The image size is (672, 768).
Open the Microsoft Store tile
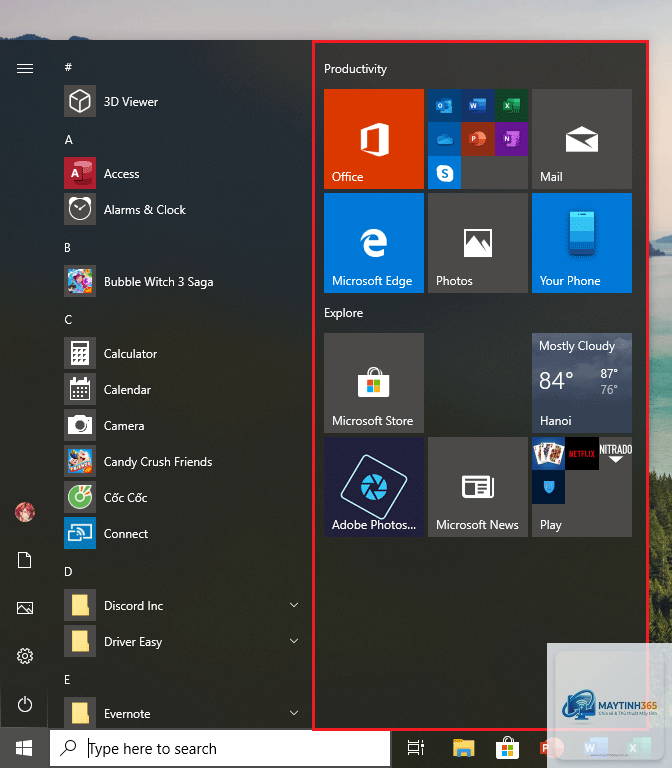[374, 383]
